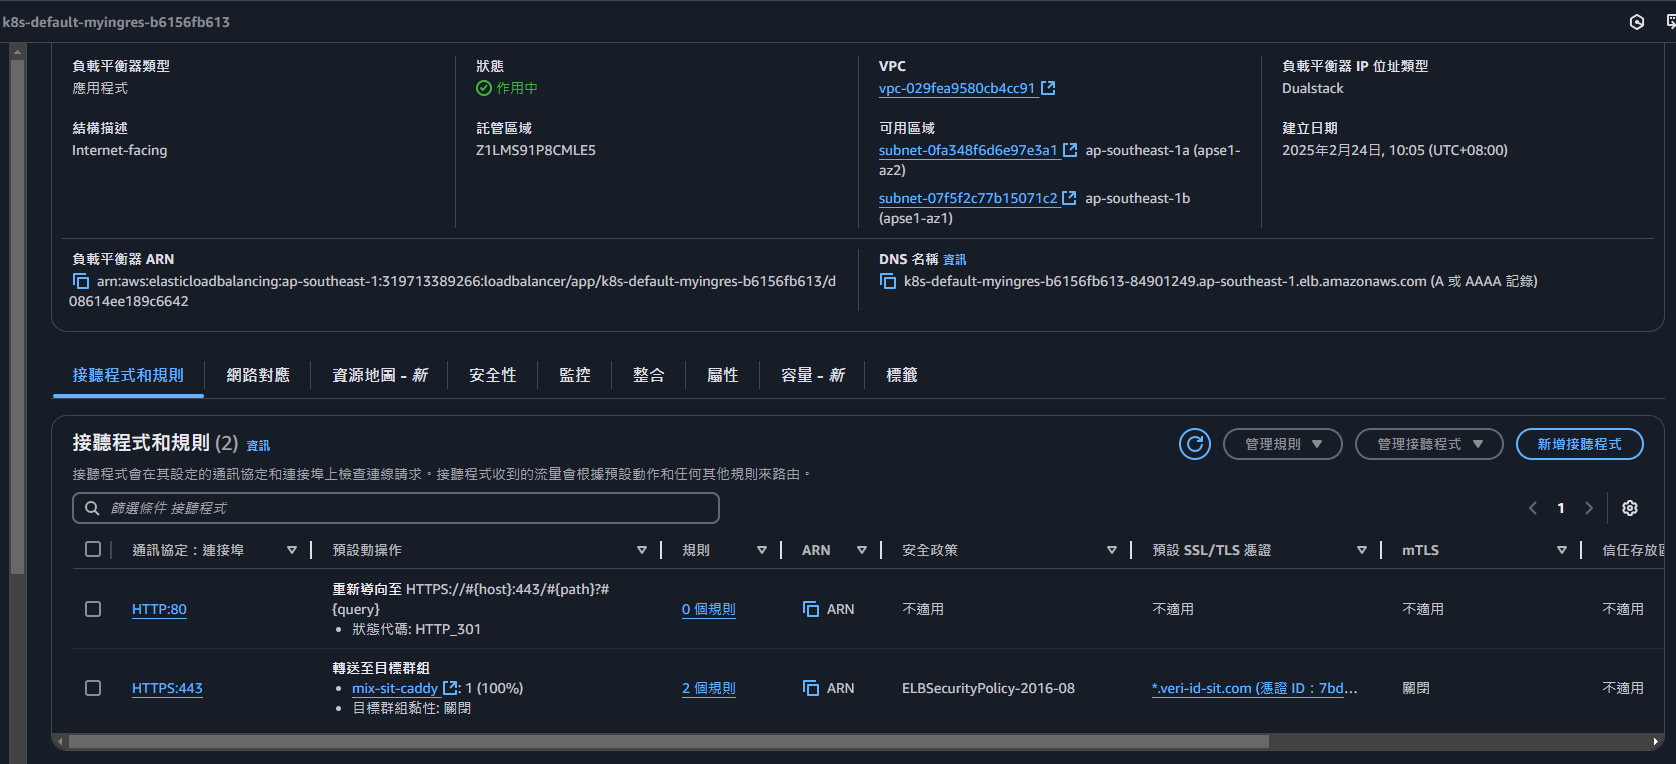This screenshot has width=1676, height=764.
Task: Switch to the 網路對應 tab
Action: [x=258, y=375]
